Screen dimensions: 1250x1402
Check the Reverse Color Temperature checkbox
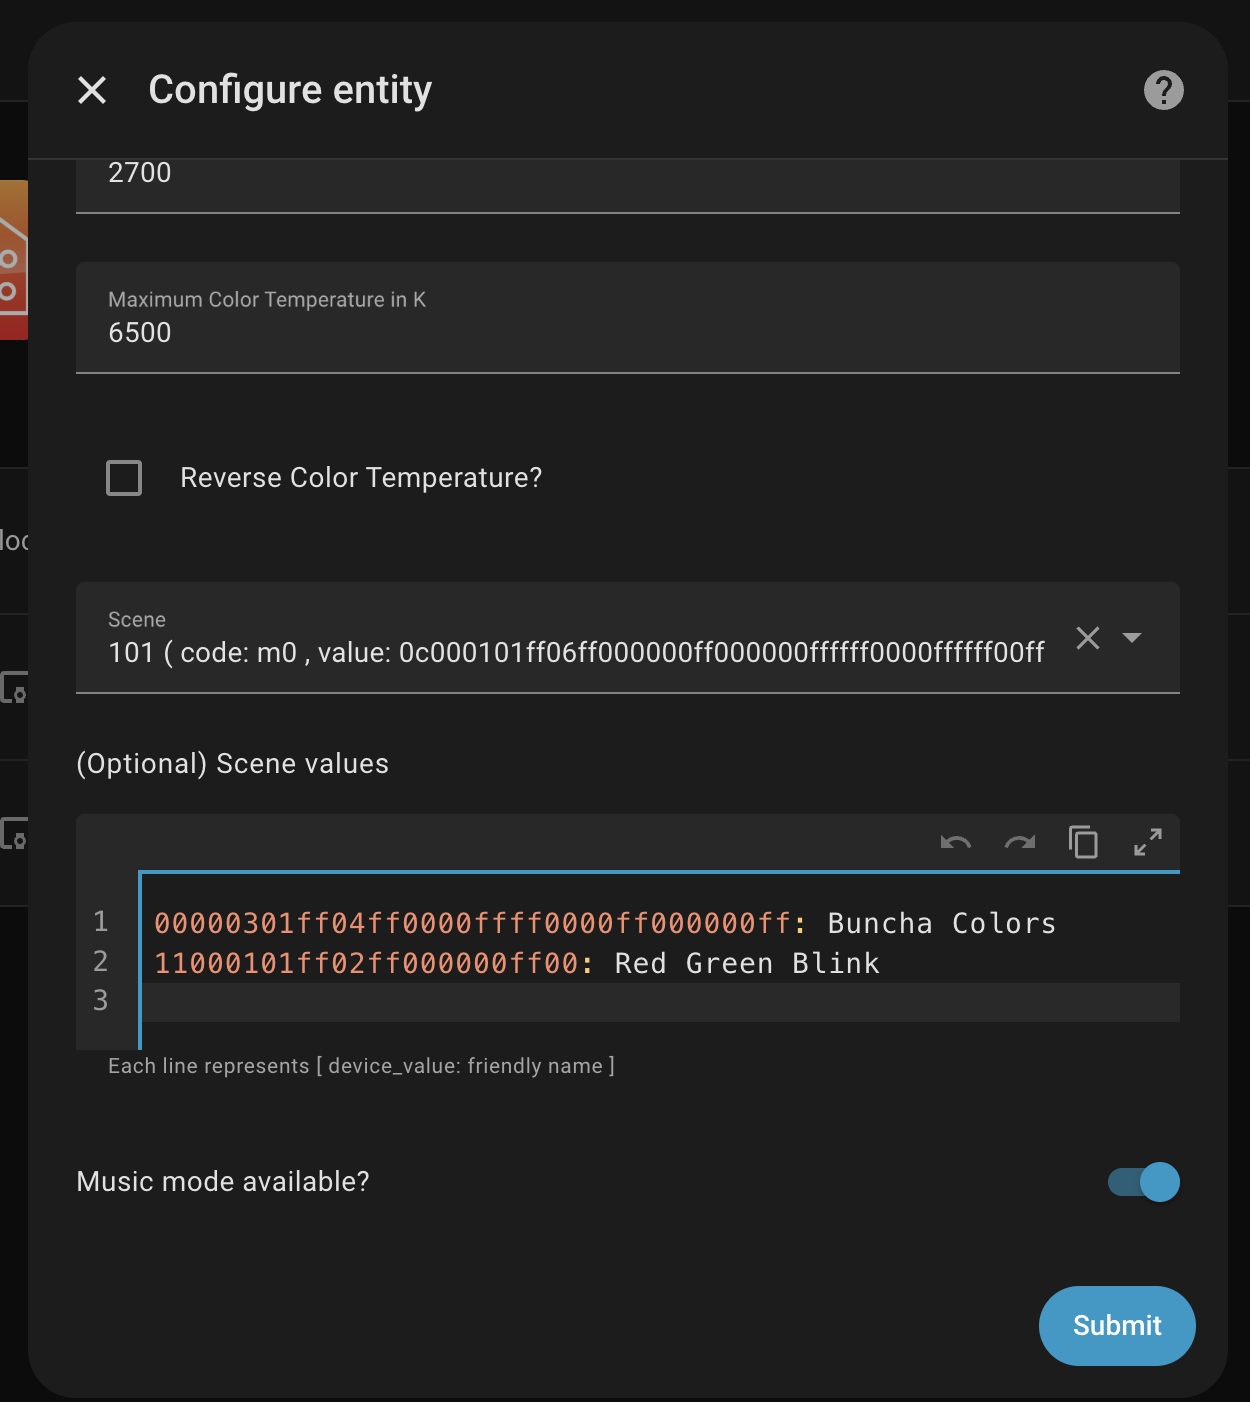(124, 478)
